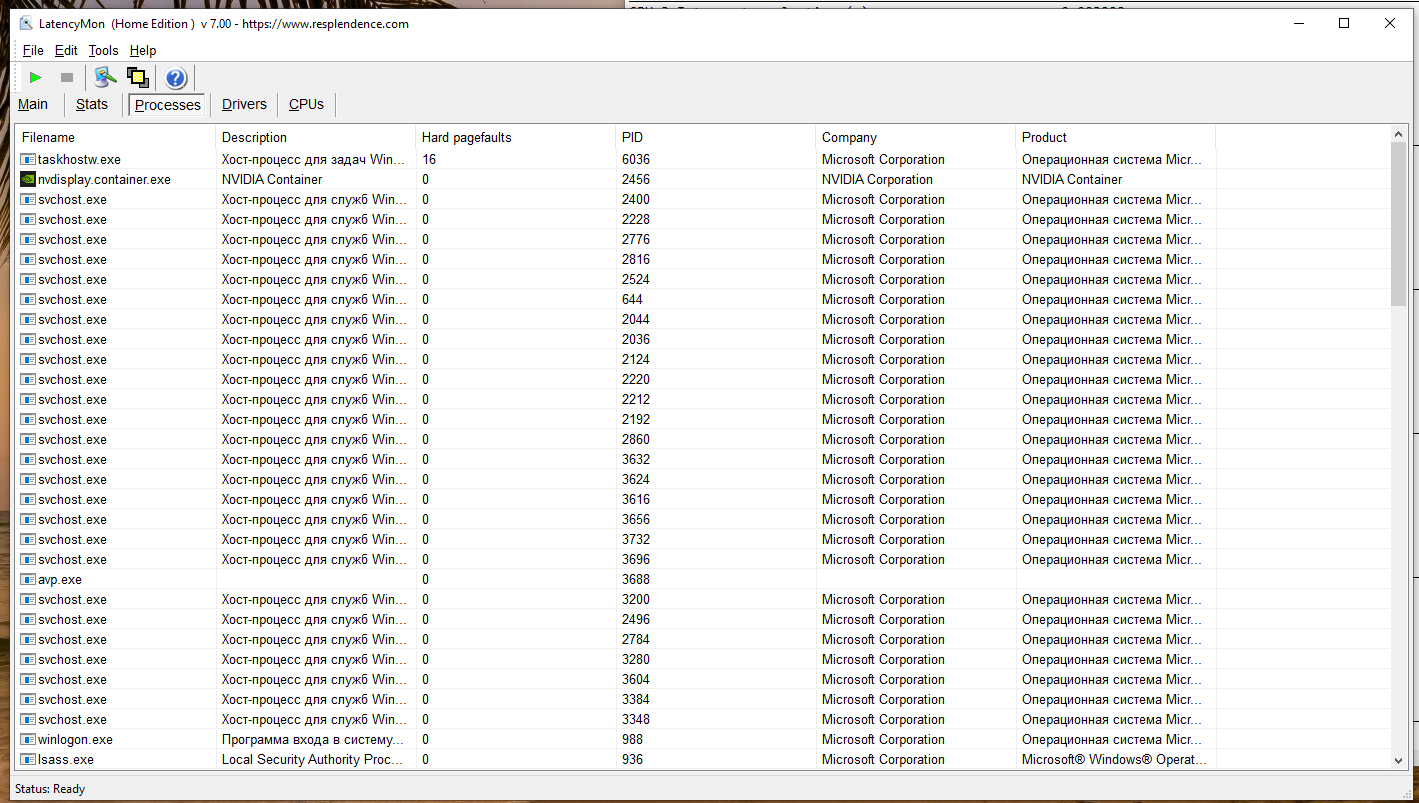Click the LatencyMon title bar app icon

pyautogui.click(x=25, y=24)
